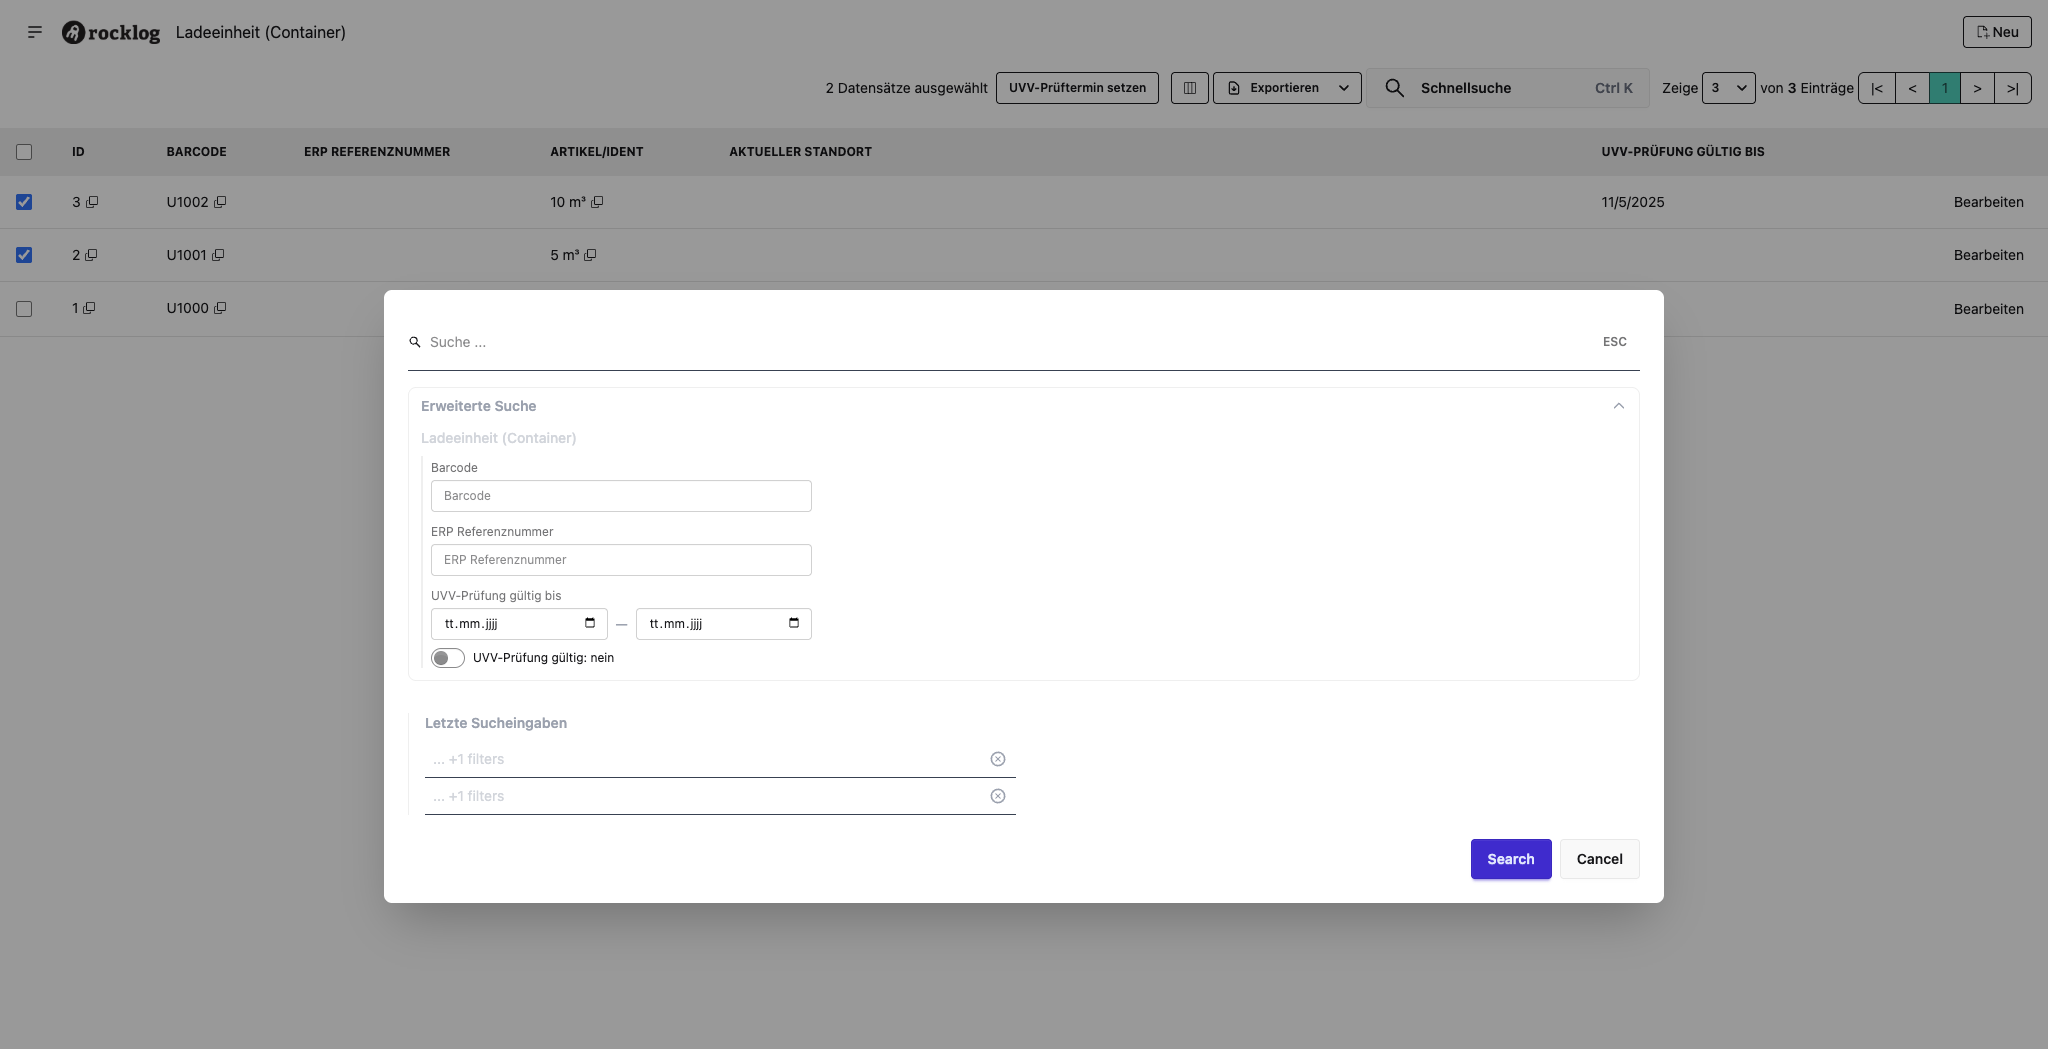Sort by UVV-PRÜFUNG GÜLTIG BIS header
The width and height of the screenshot is (2048, 1049).
coord(1683,152)
